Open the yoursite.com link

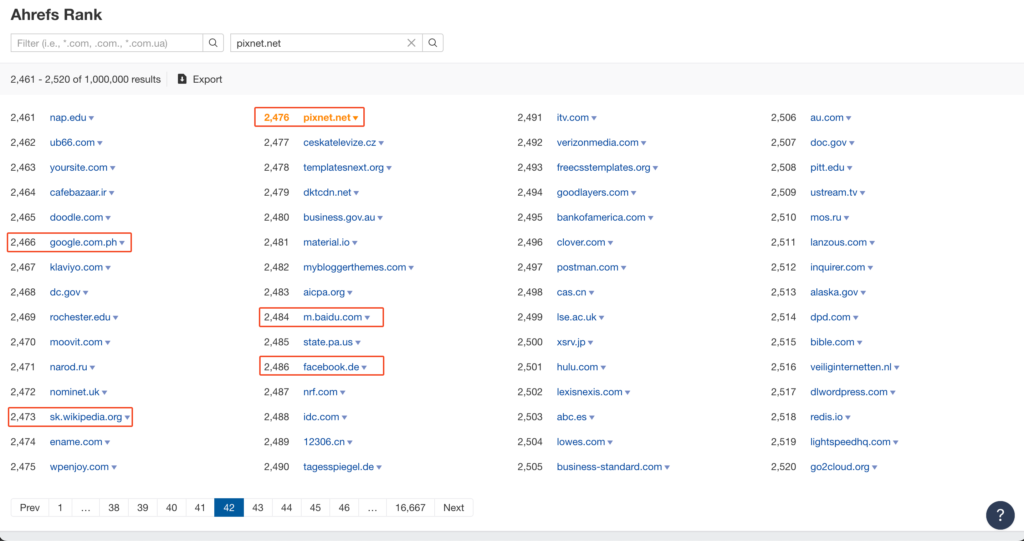78,167
